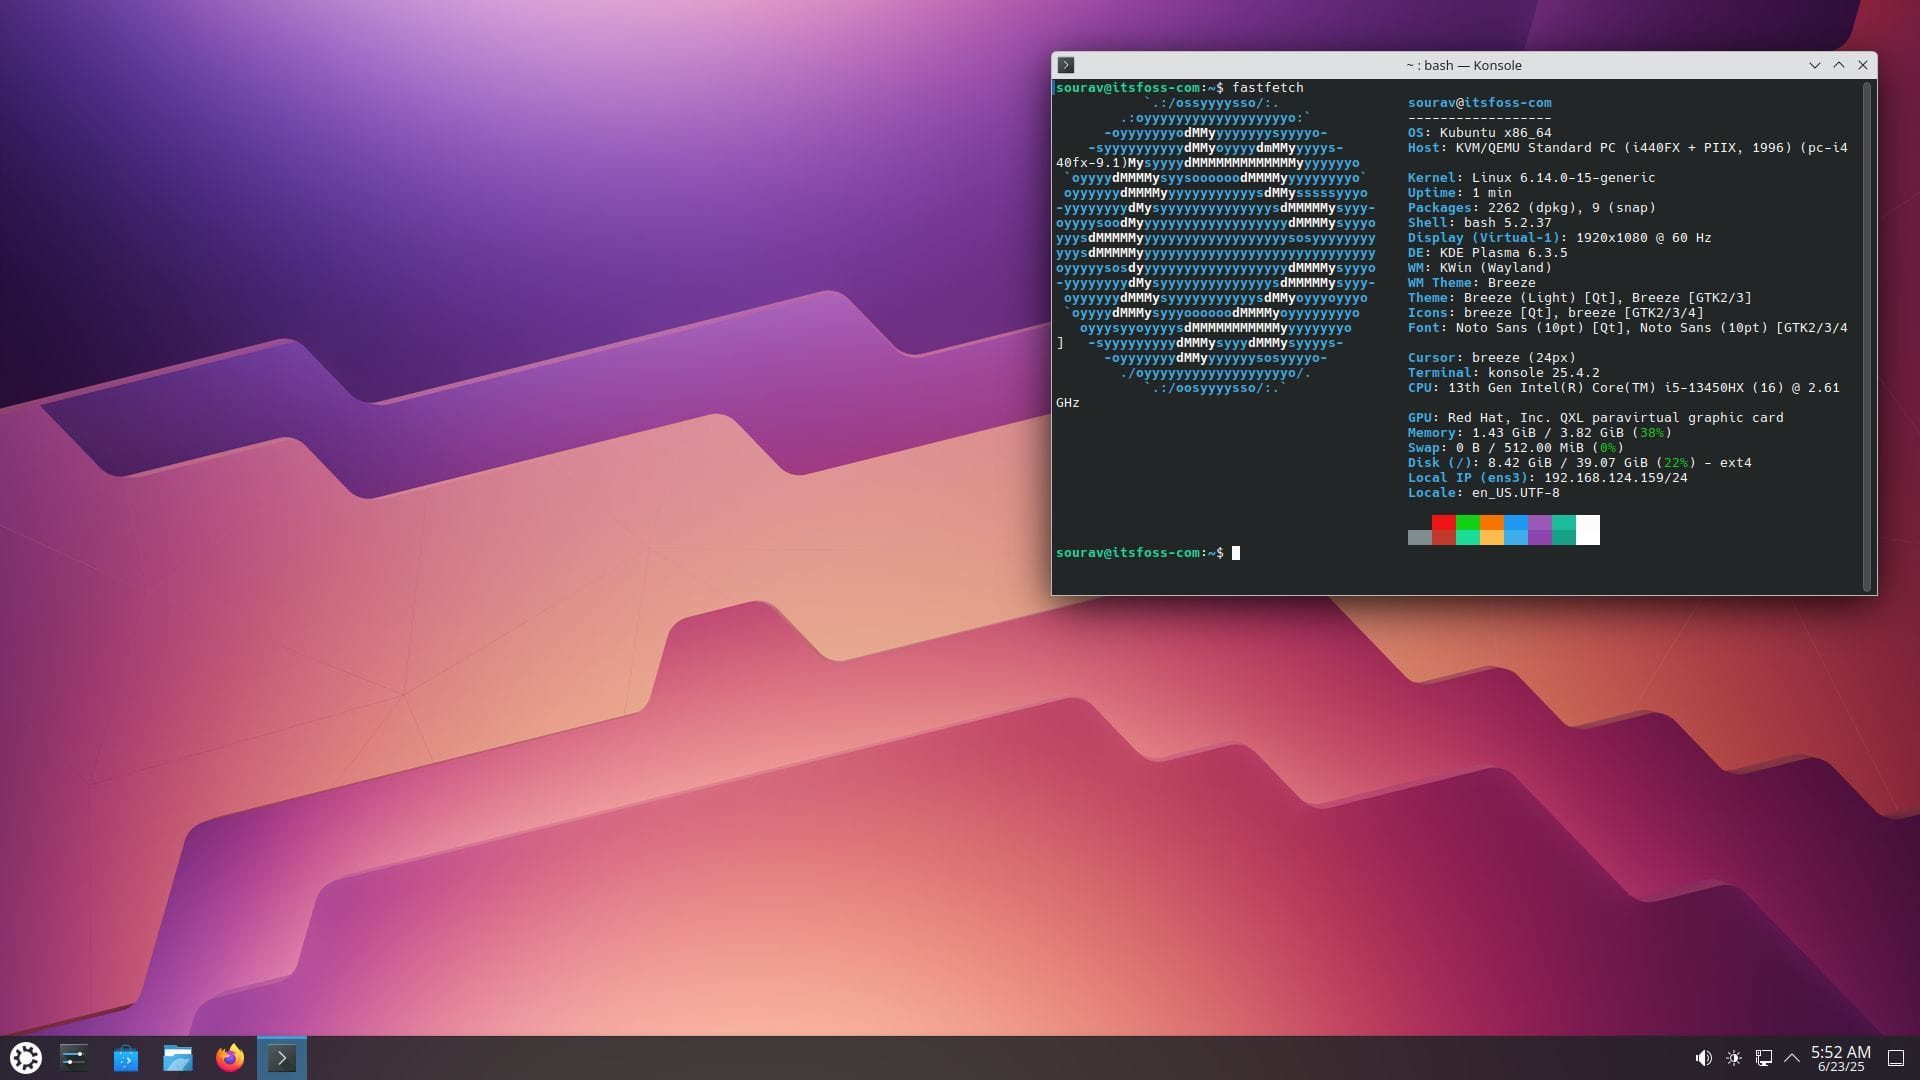Minimize the Konsole window

pyautogui.click(x=1814, y=64)
